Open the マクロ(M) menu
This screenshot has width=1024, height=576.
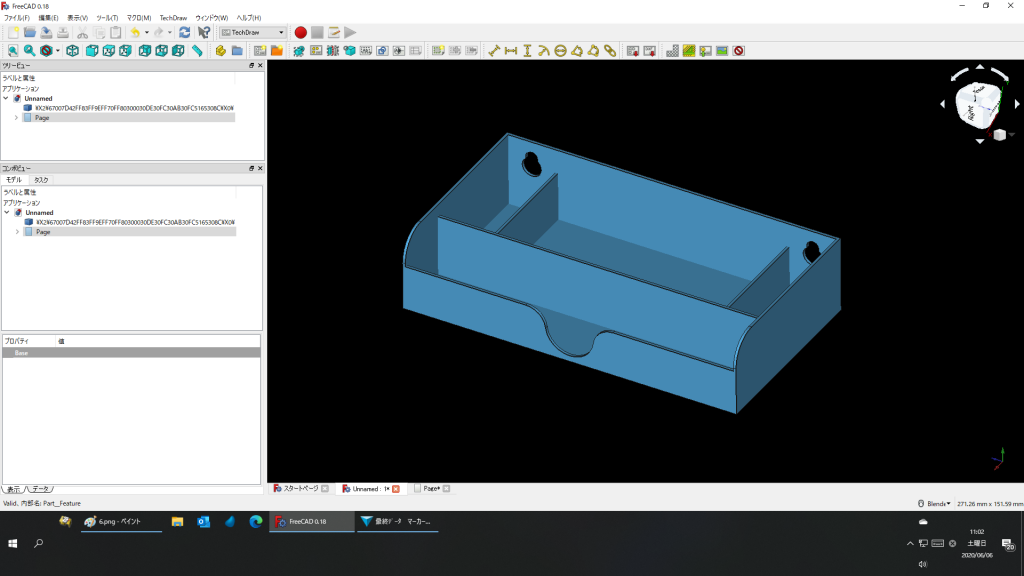[138, 18]
